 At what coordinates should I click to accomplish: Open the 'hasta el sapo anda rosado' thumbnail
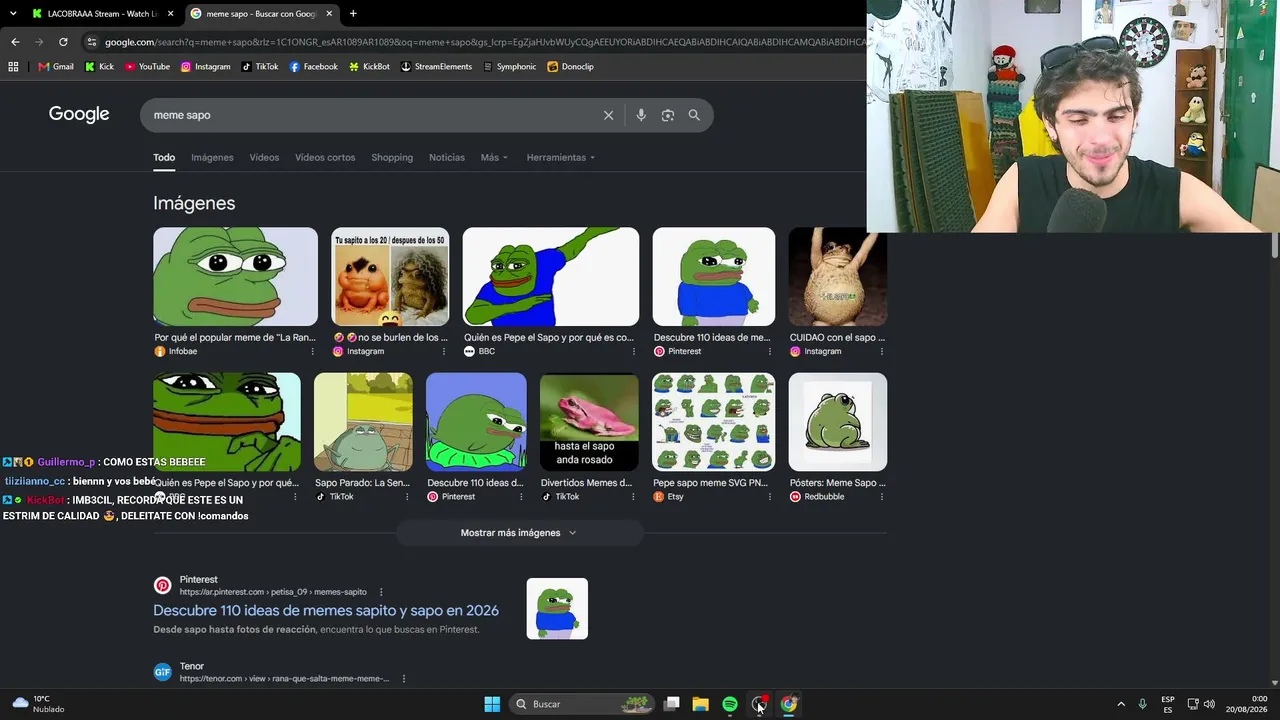click(x=589, y=422)
